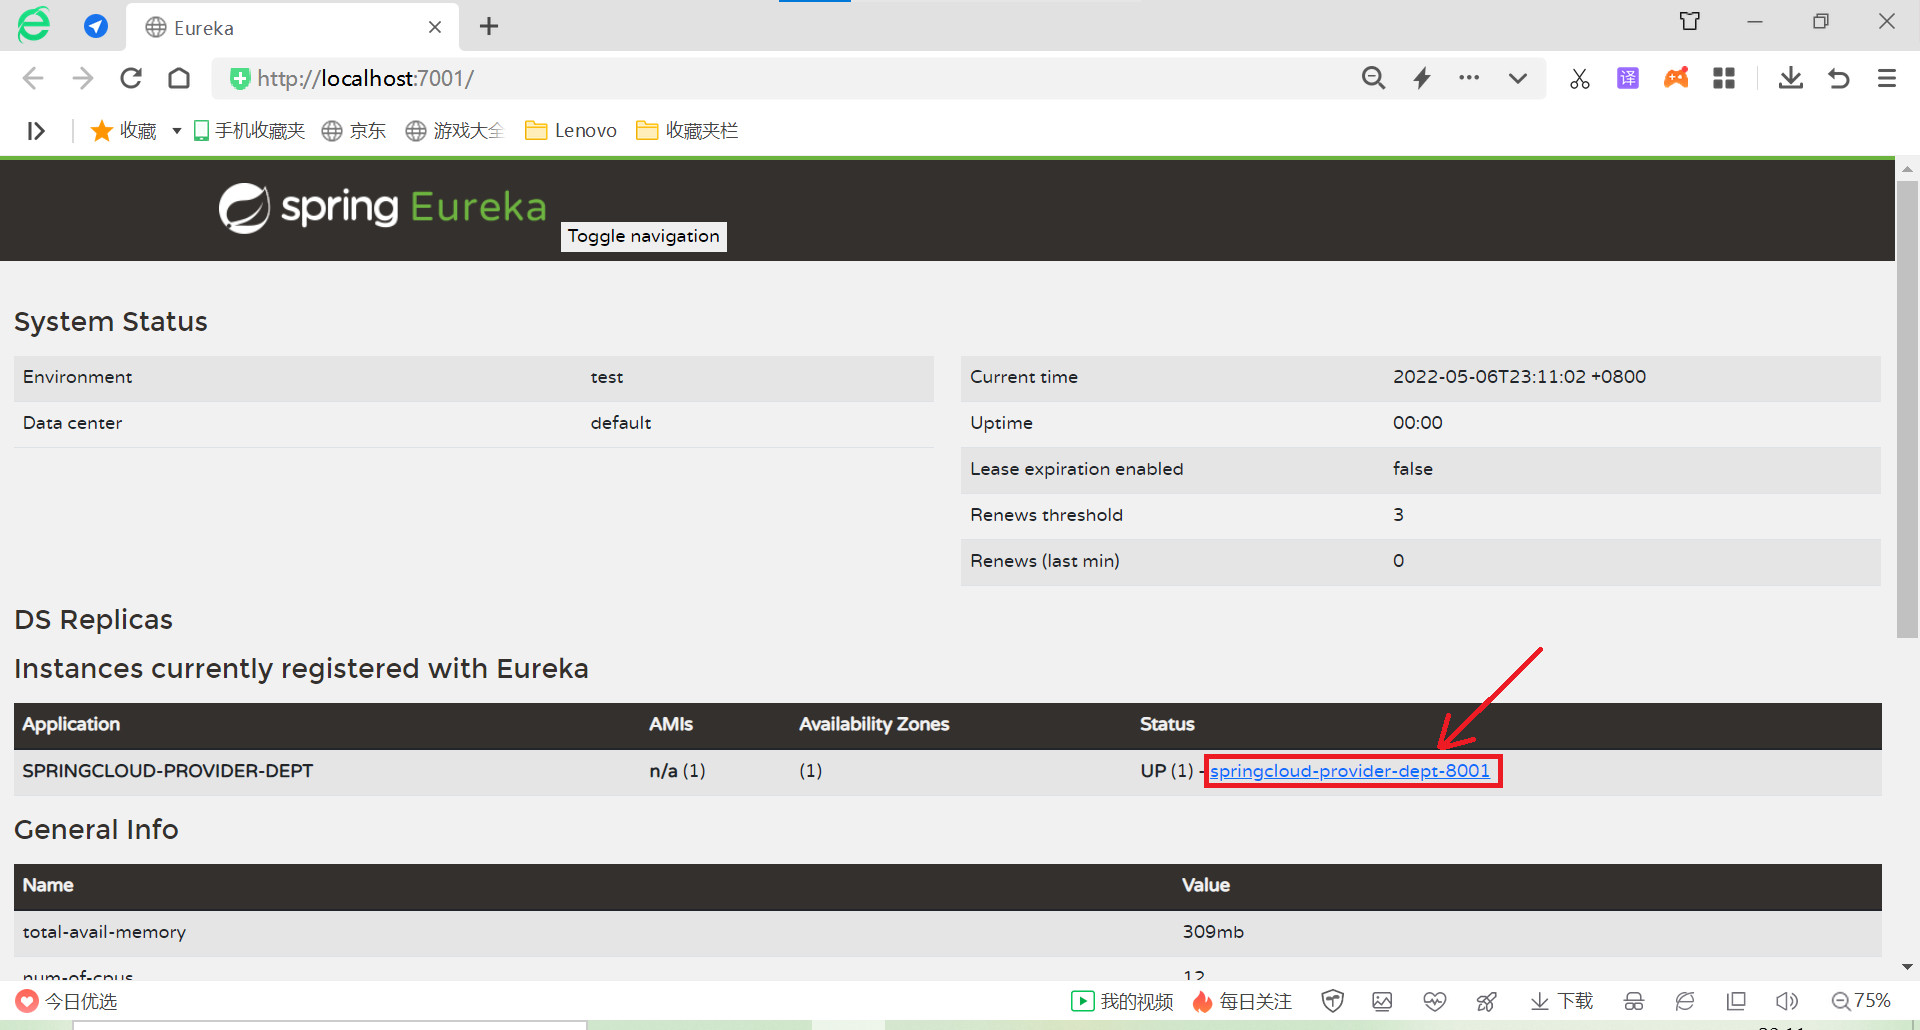Image resolution: width=1920 pixels, height=1030 pixels.
Task: Toggle page sound with the speaker icon
Action: 1787,1001
